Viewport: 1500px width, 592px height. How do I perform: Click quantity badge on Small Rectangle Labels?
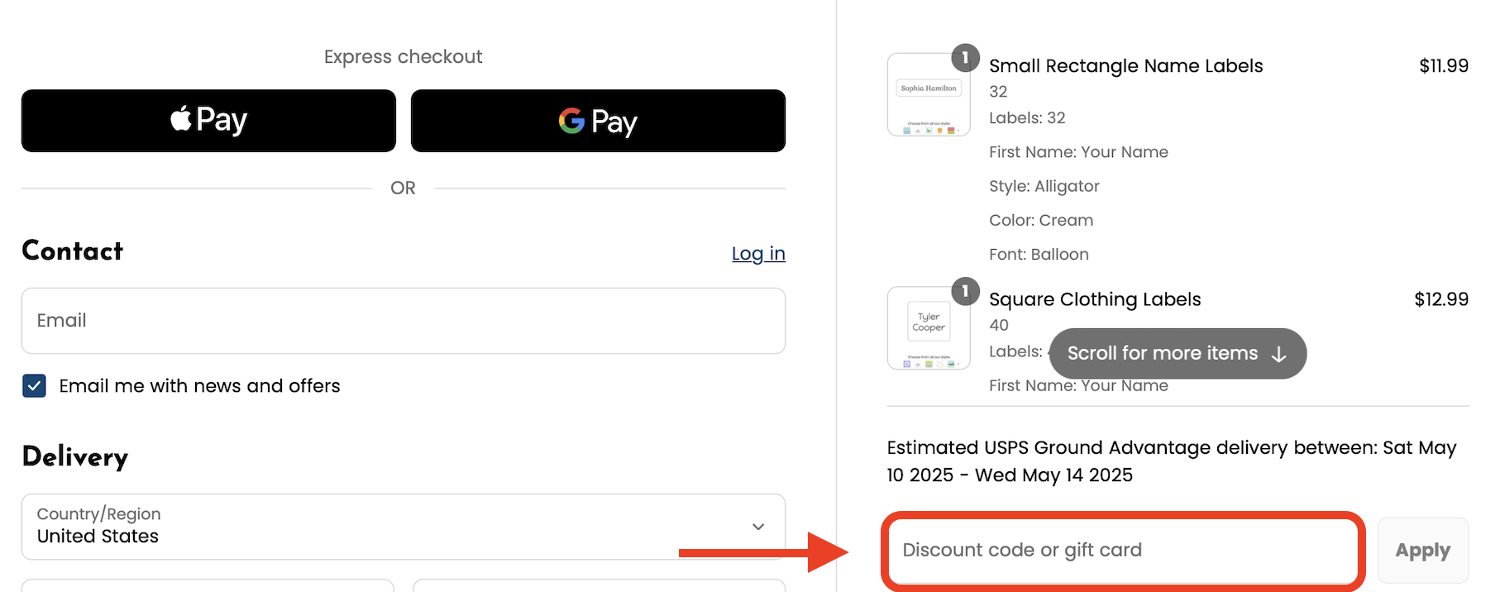964,58
